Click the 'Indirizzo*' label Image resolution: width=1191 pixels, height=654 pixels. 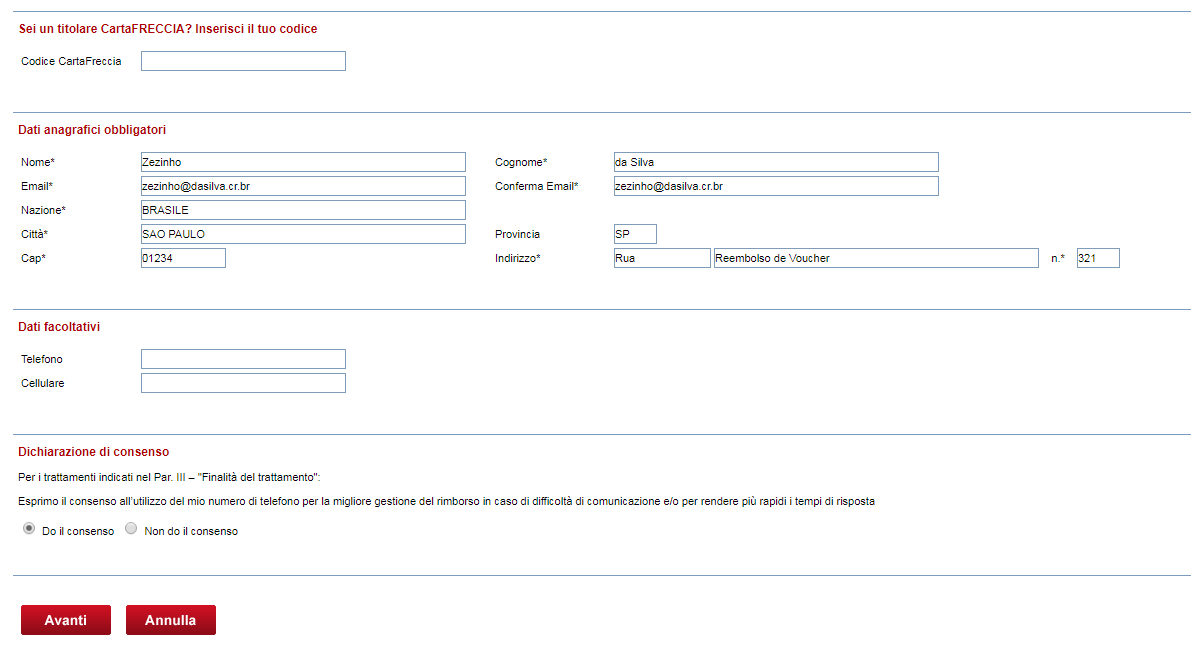click(518, 258)
